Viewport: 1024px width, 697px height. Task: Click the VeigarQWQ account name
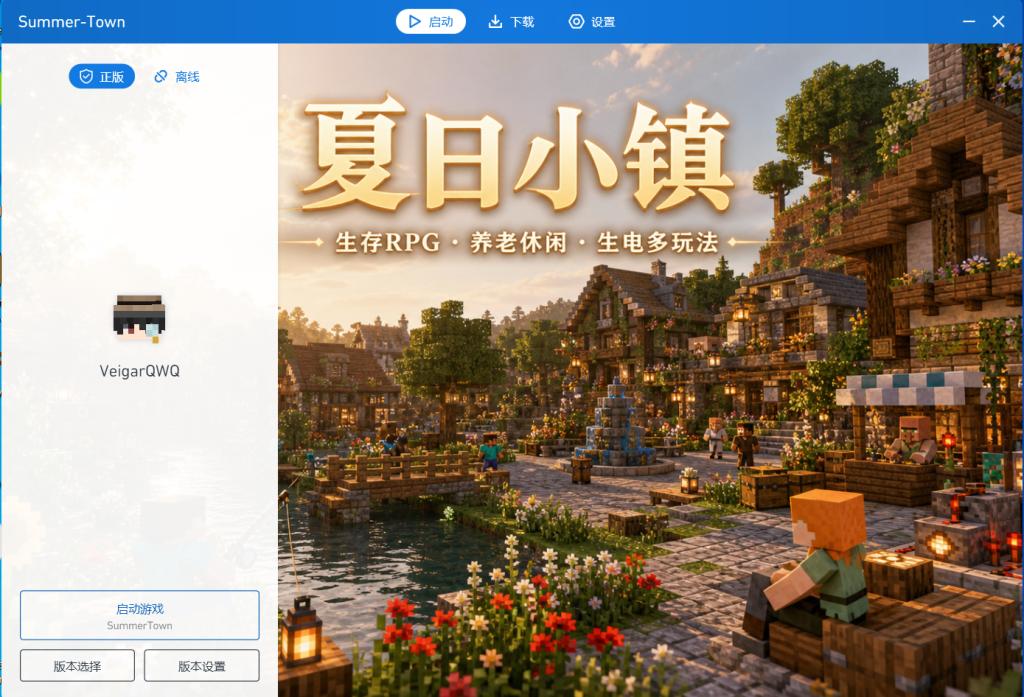[x=140, y=371]
